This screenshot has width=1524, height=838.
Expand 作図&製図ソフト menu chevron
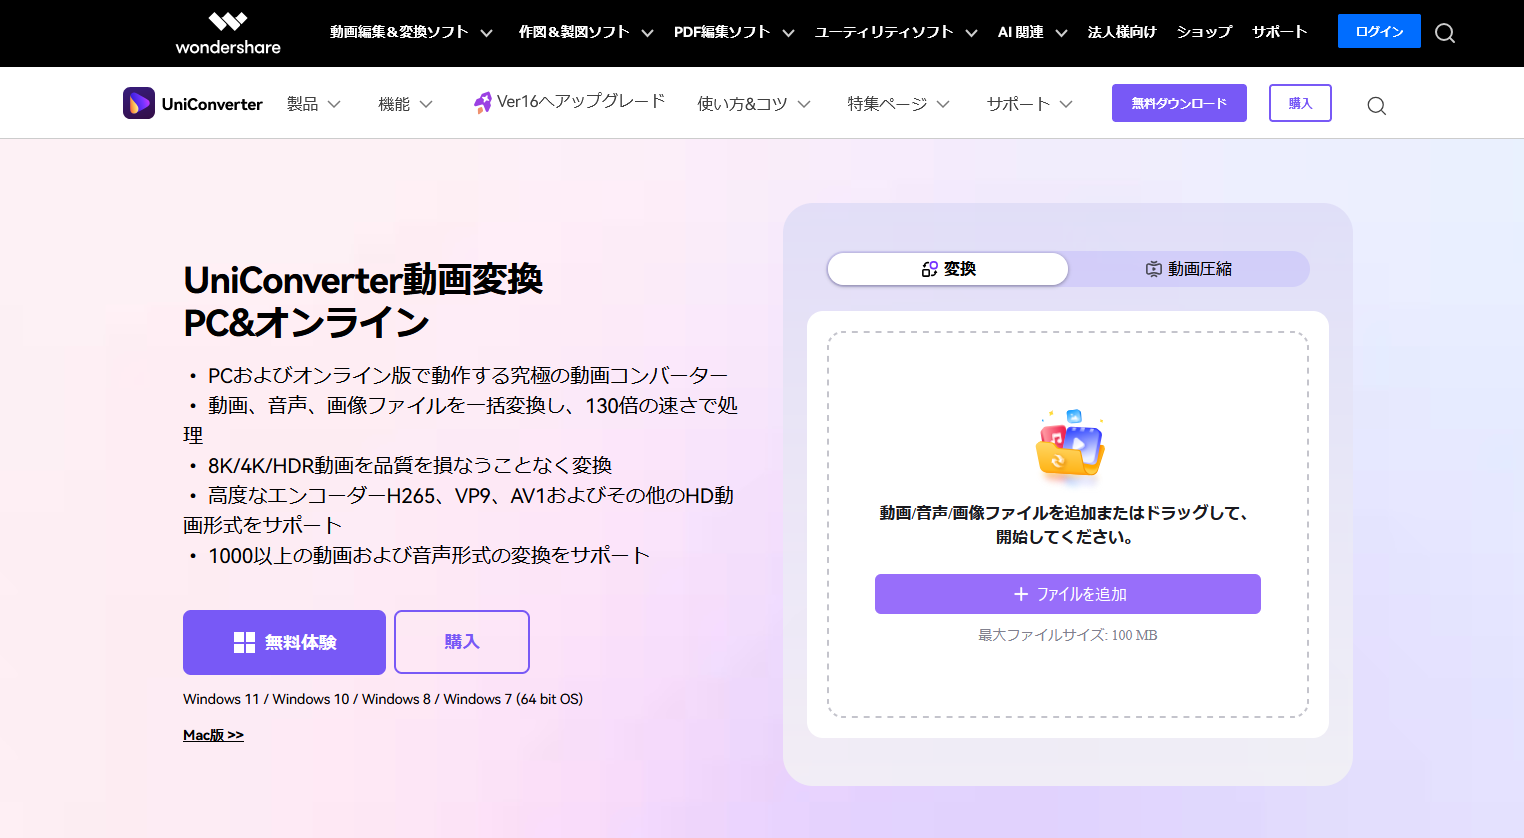647,33
